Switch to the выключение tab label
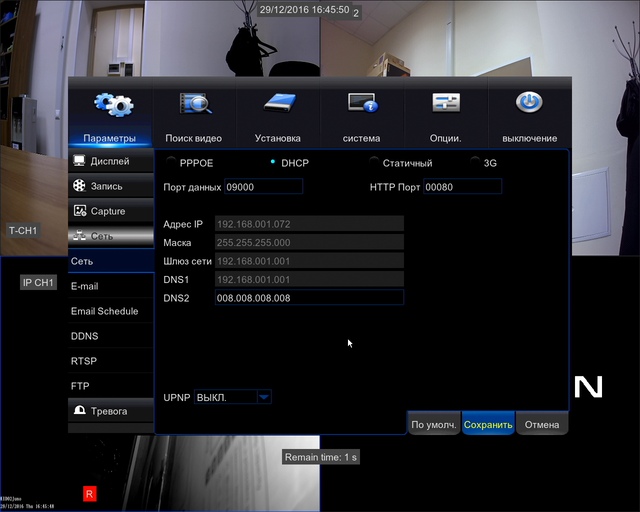 (x=529, y=138)
